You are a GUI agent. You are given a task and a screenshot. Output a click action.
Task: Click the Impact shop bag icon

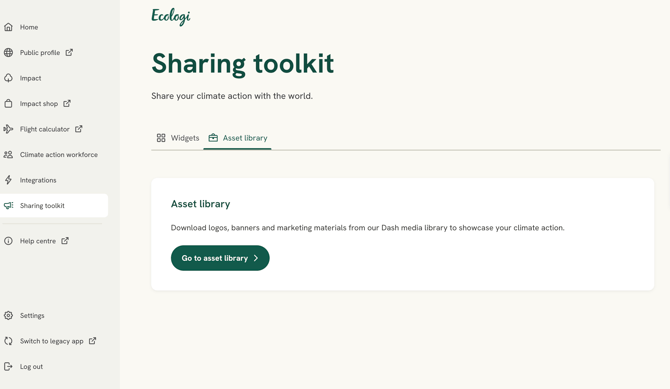8,103
